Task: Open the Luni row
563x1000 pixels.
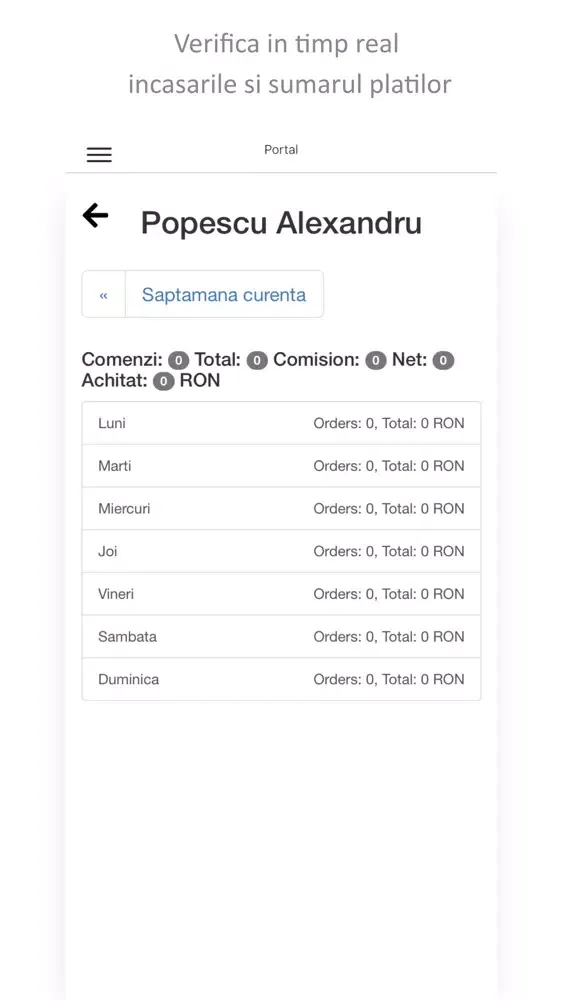Action: (x=281, y=423)
